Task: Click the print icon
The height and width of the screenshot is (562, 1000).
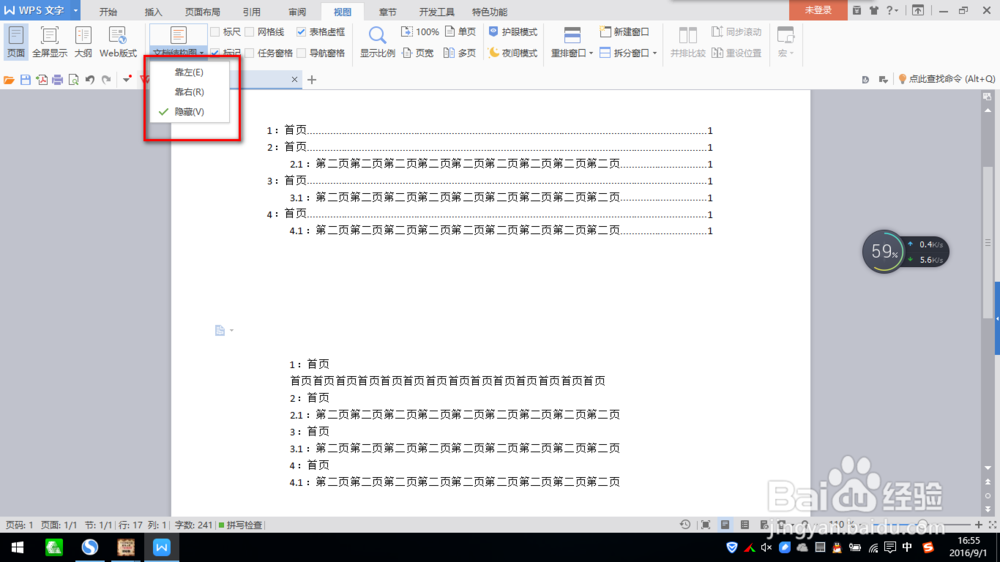Action: coord(57,80)
